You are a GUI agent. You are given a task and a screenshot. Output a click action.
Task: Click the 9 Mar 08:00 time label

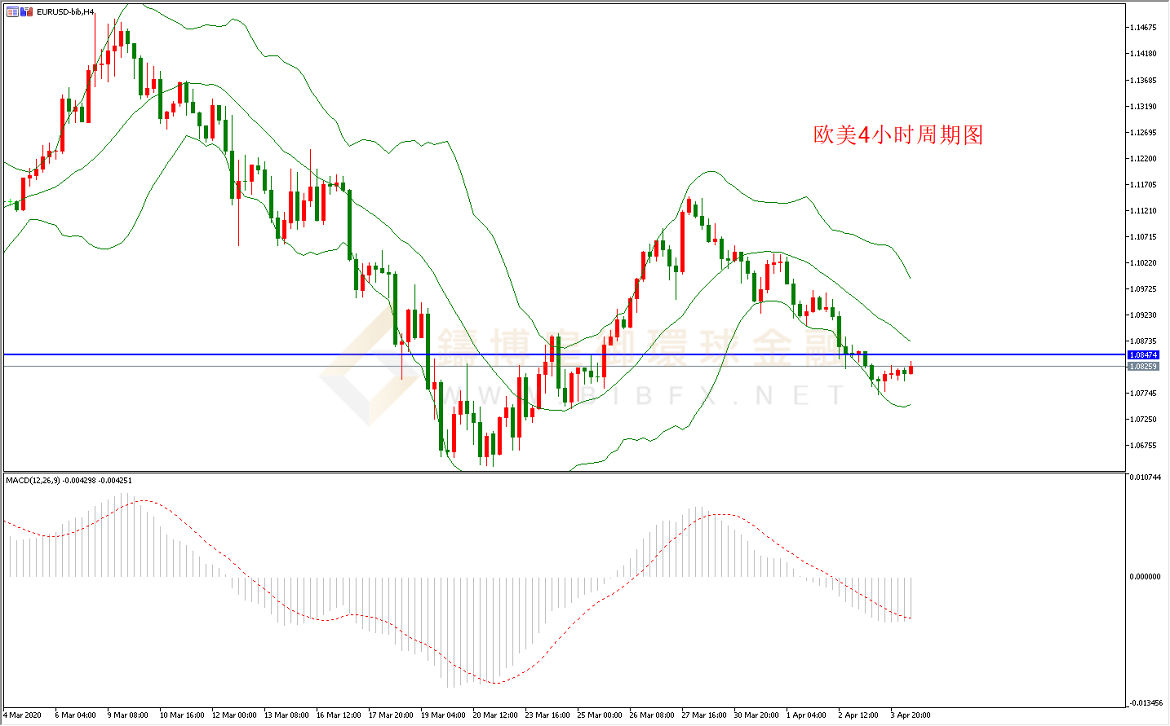point(127,716)
